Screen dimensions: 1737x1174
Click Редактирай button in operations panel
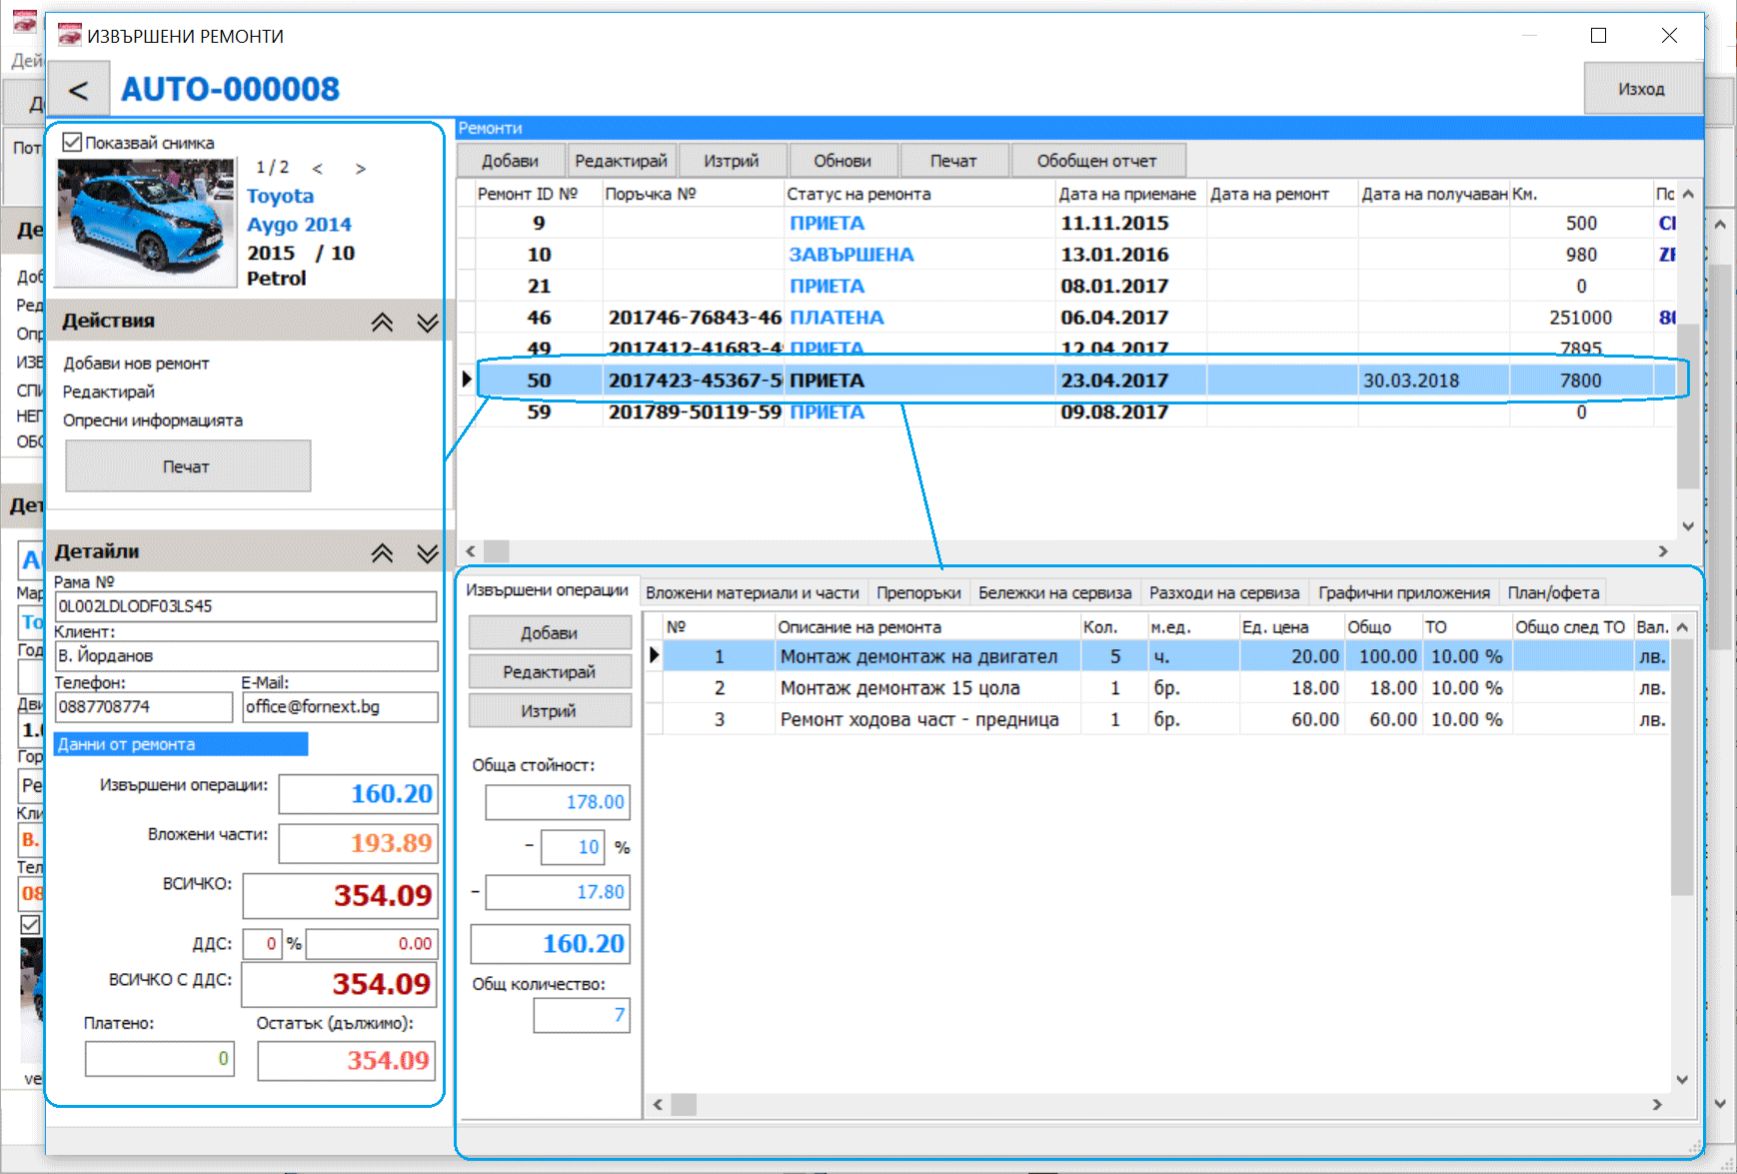point(550,672)
